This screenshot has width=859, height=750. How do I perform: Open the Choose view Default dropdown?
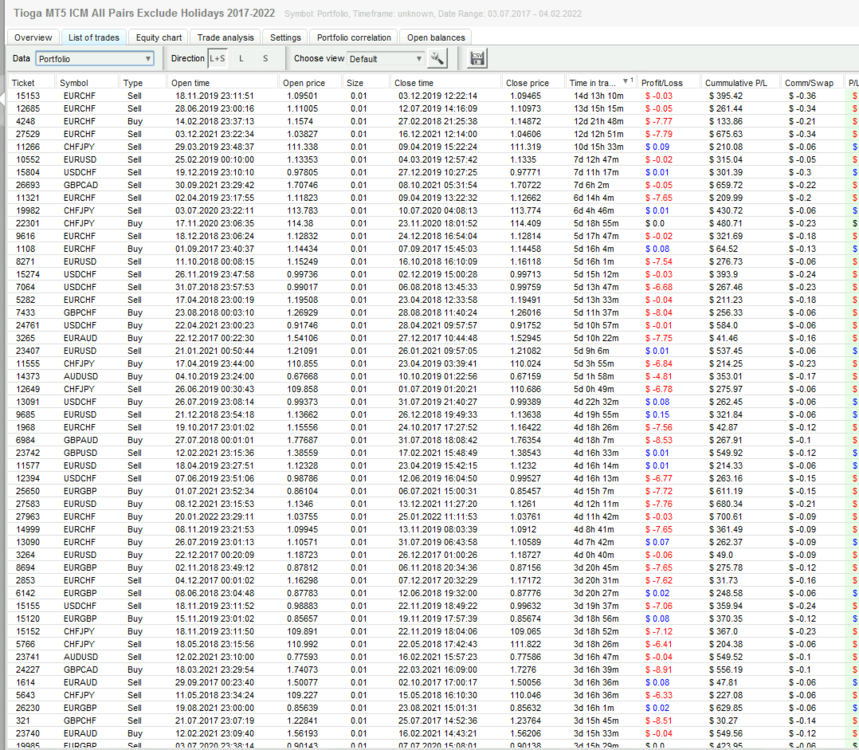click(386, 59)
